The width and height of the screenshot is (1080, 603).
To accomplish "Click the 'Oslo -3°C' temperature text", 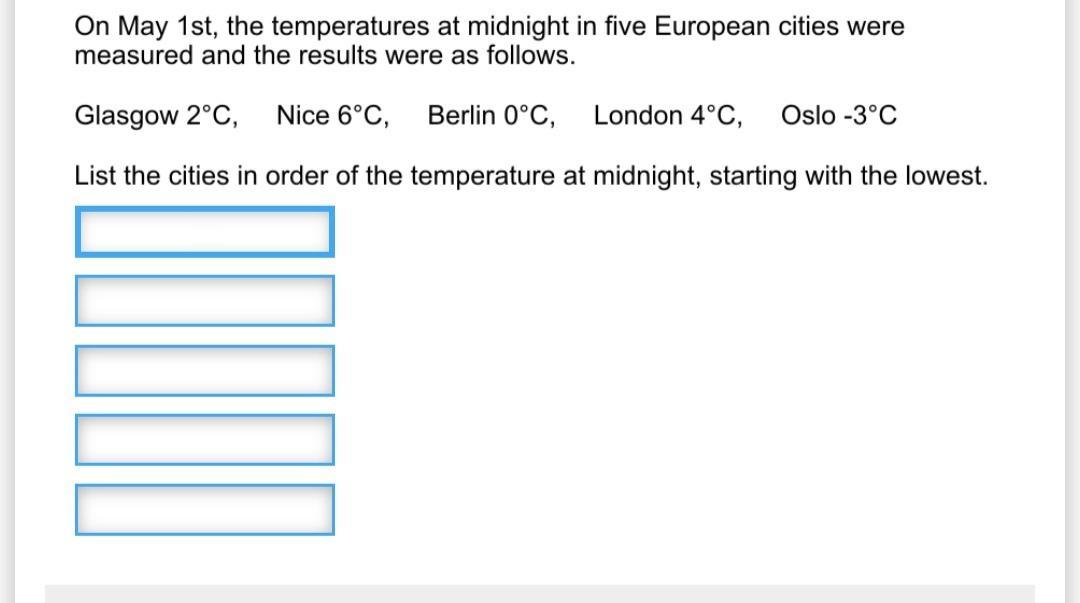I will tap(839, 116).
